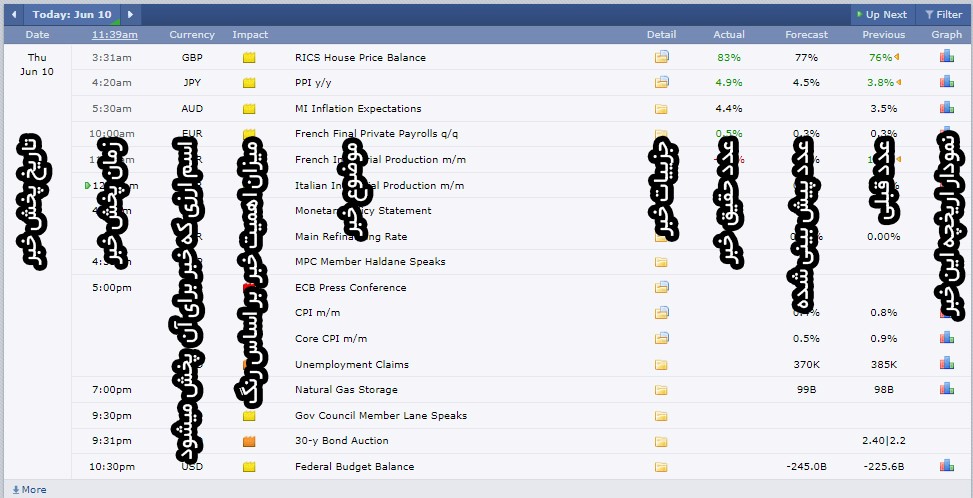Open detail folder for PPI y/y
This screenshot has height=498, width=973.
pyautogui.click(x=661, y=83)
